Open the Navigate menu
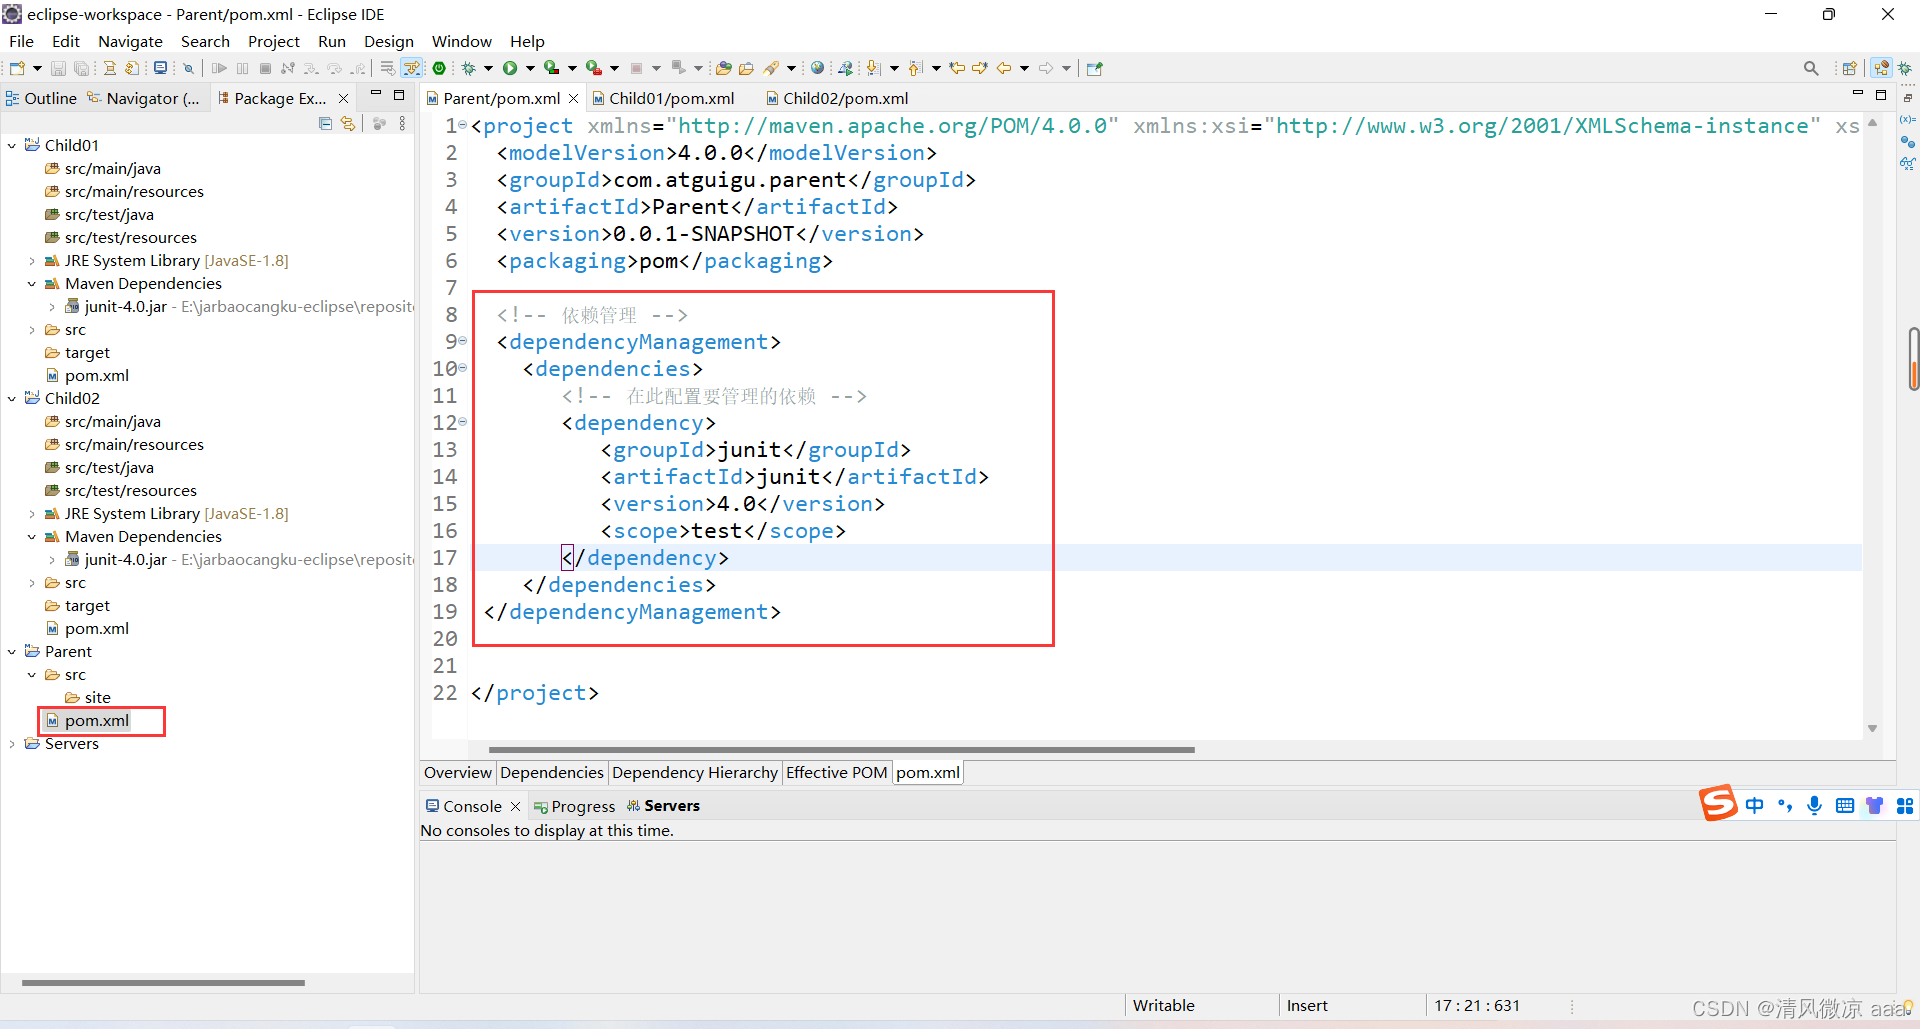Viewport: 1920px width, 1029px height. tap(130, 41)
